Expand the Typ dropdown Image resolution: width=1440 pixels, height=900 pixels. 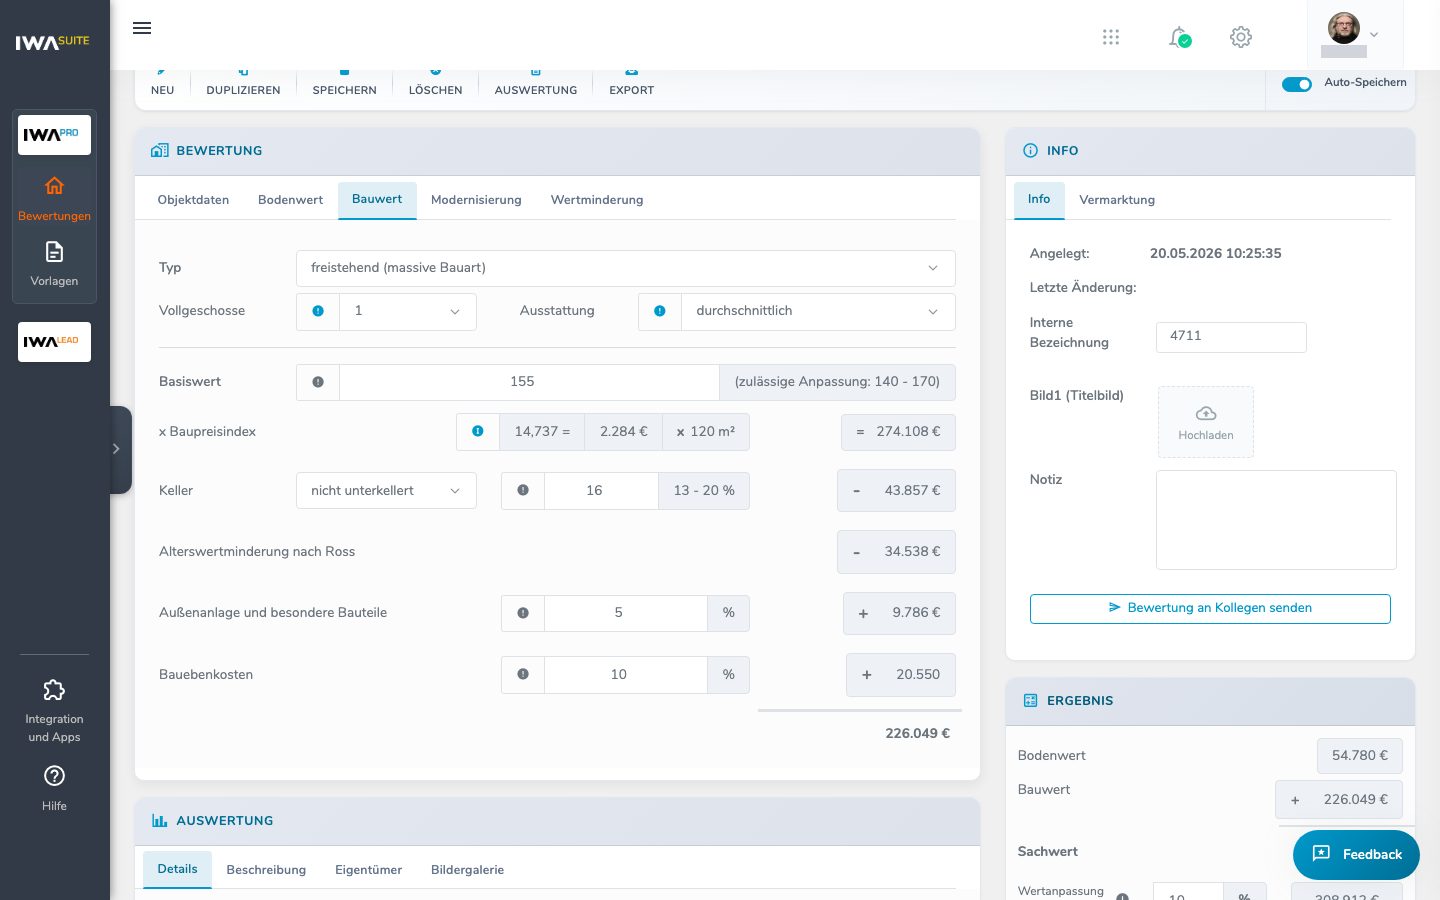(x=626, y=268)
